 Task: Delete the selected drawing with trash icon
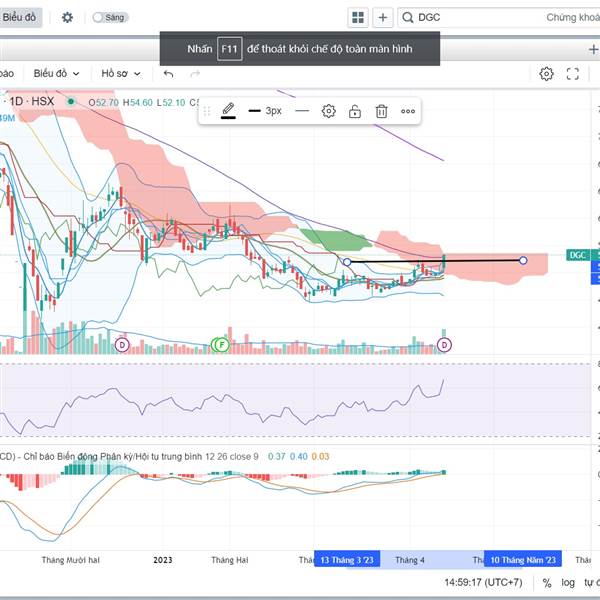382,111
